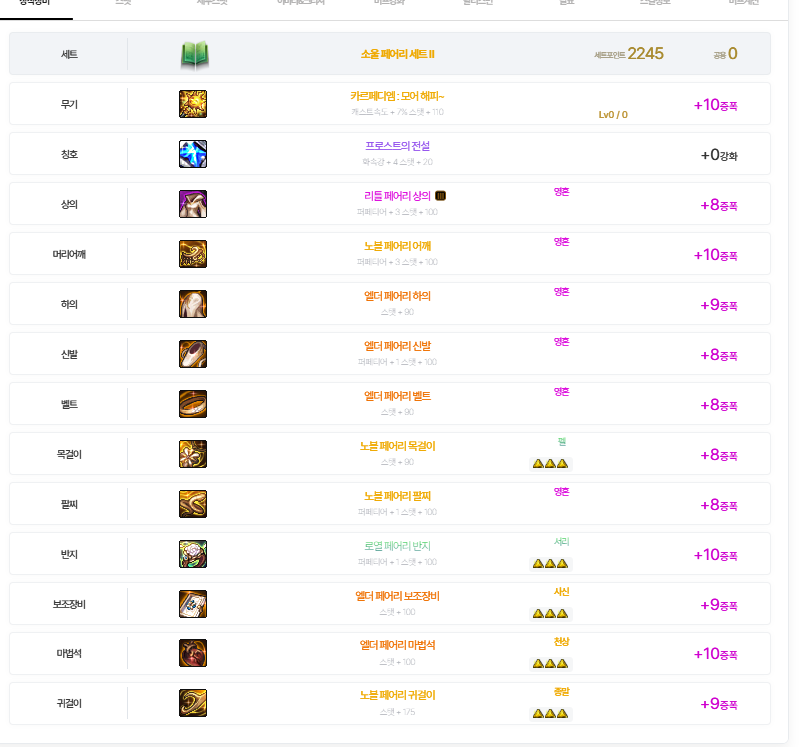Click the weapon (무기) item icon
Screen dimensions: 805x747
click(x=193, y=104)
